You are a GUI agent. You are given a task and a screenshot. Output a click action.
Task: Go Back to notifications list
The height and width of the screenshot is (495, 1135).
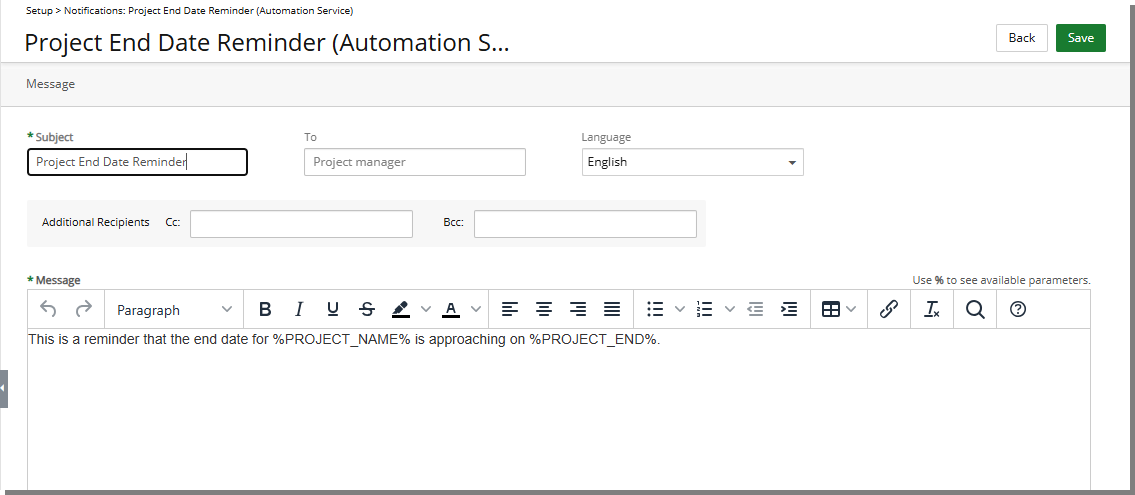click(1021, 38)
